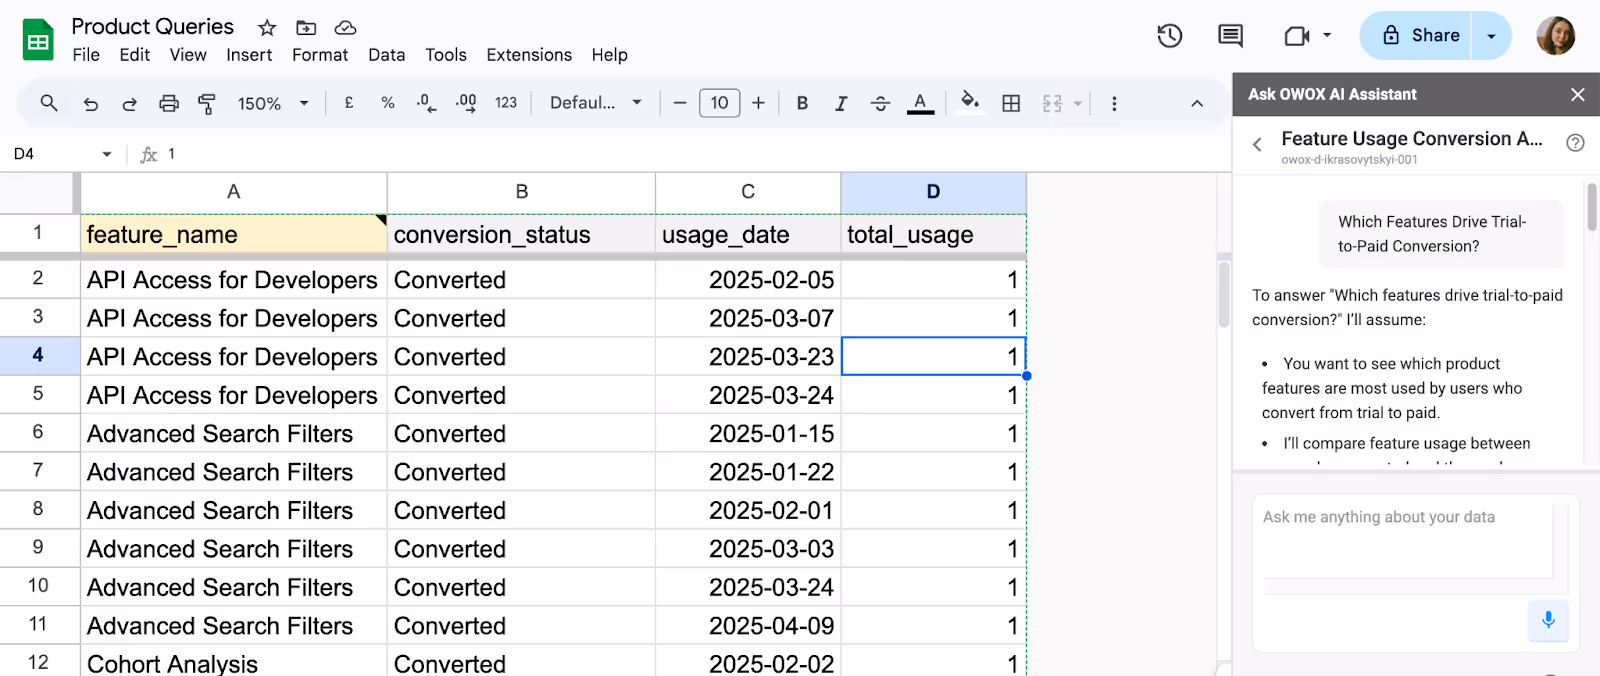This screenshot has height=676, width=1600.
Task: Format as percent
Action: point(388,103)
